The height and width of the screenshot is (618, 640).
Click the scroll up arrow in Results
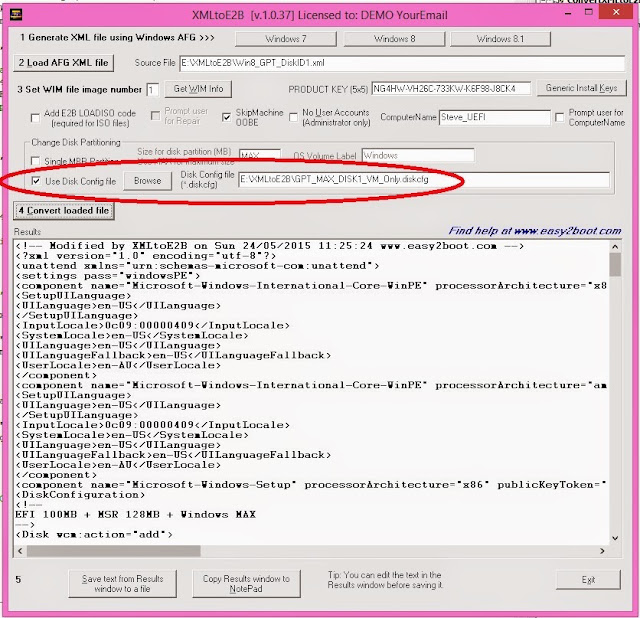(615, 247)
